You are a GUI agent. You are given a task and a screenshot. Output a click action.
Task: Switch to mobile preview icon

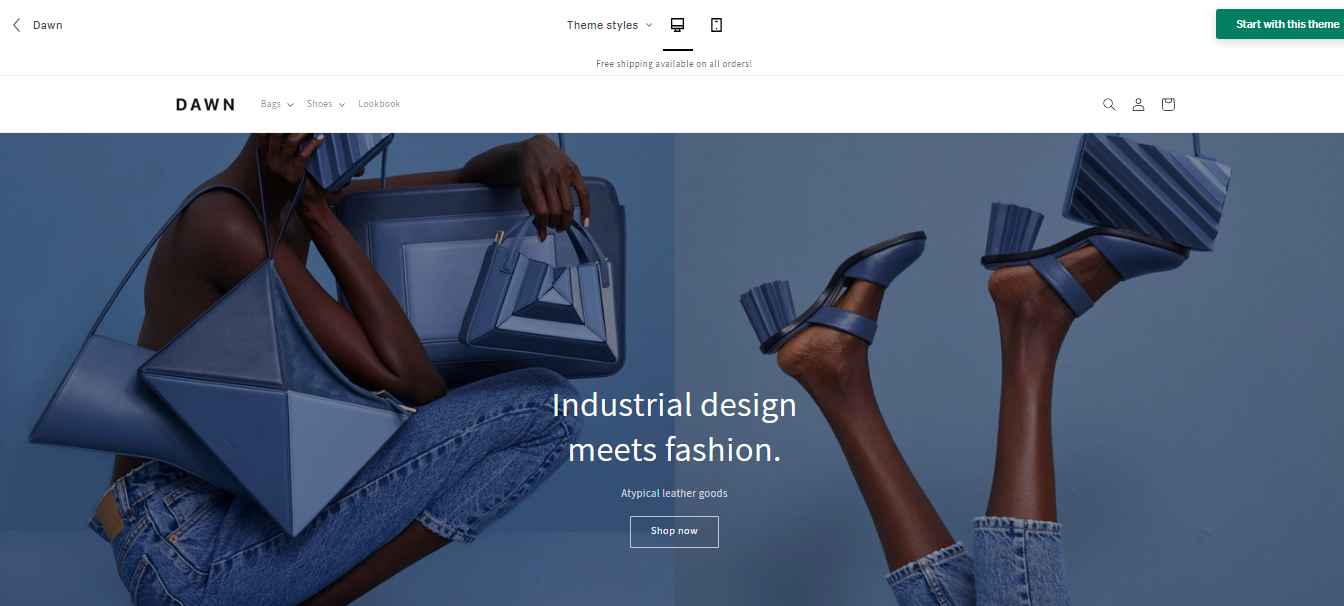click(x=716, y=25)
